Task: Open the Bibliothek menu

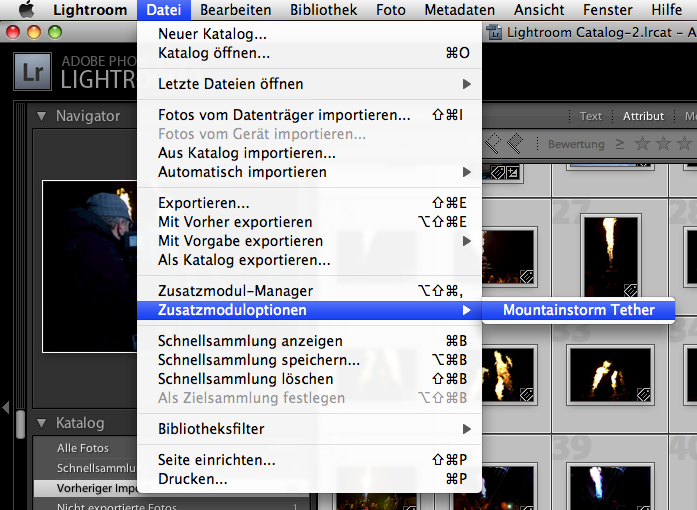Action: (323, 10)
